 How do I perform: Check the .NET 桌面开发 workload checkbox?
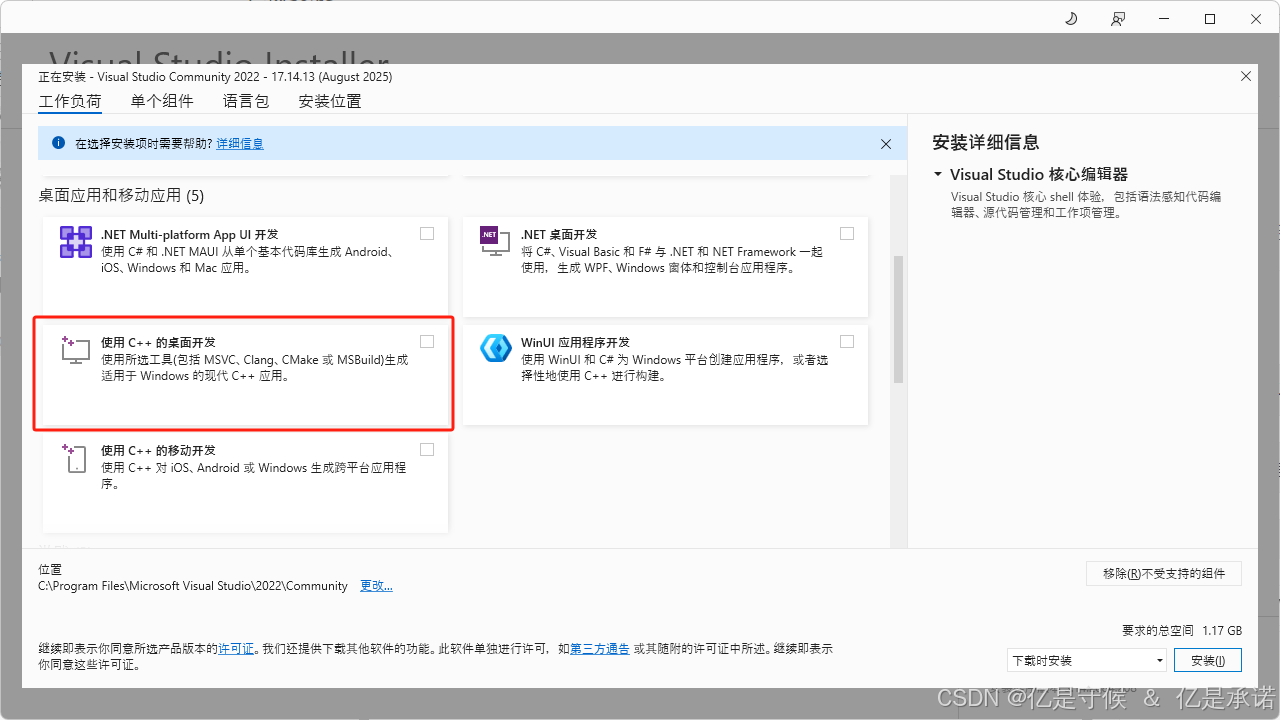847,233
